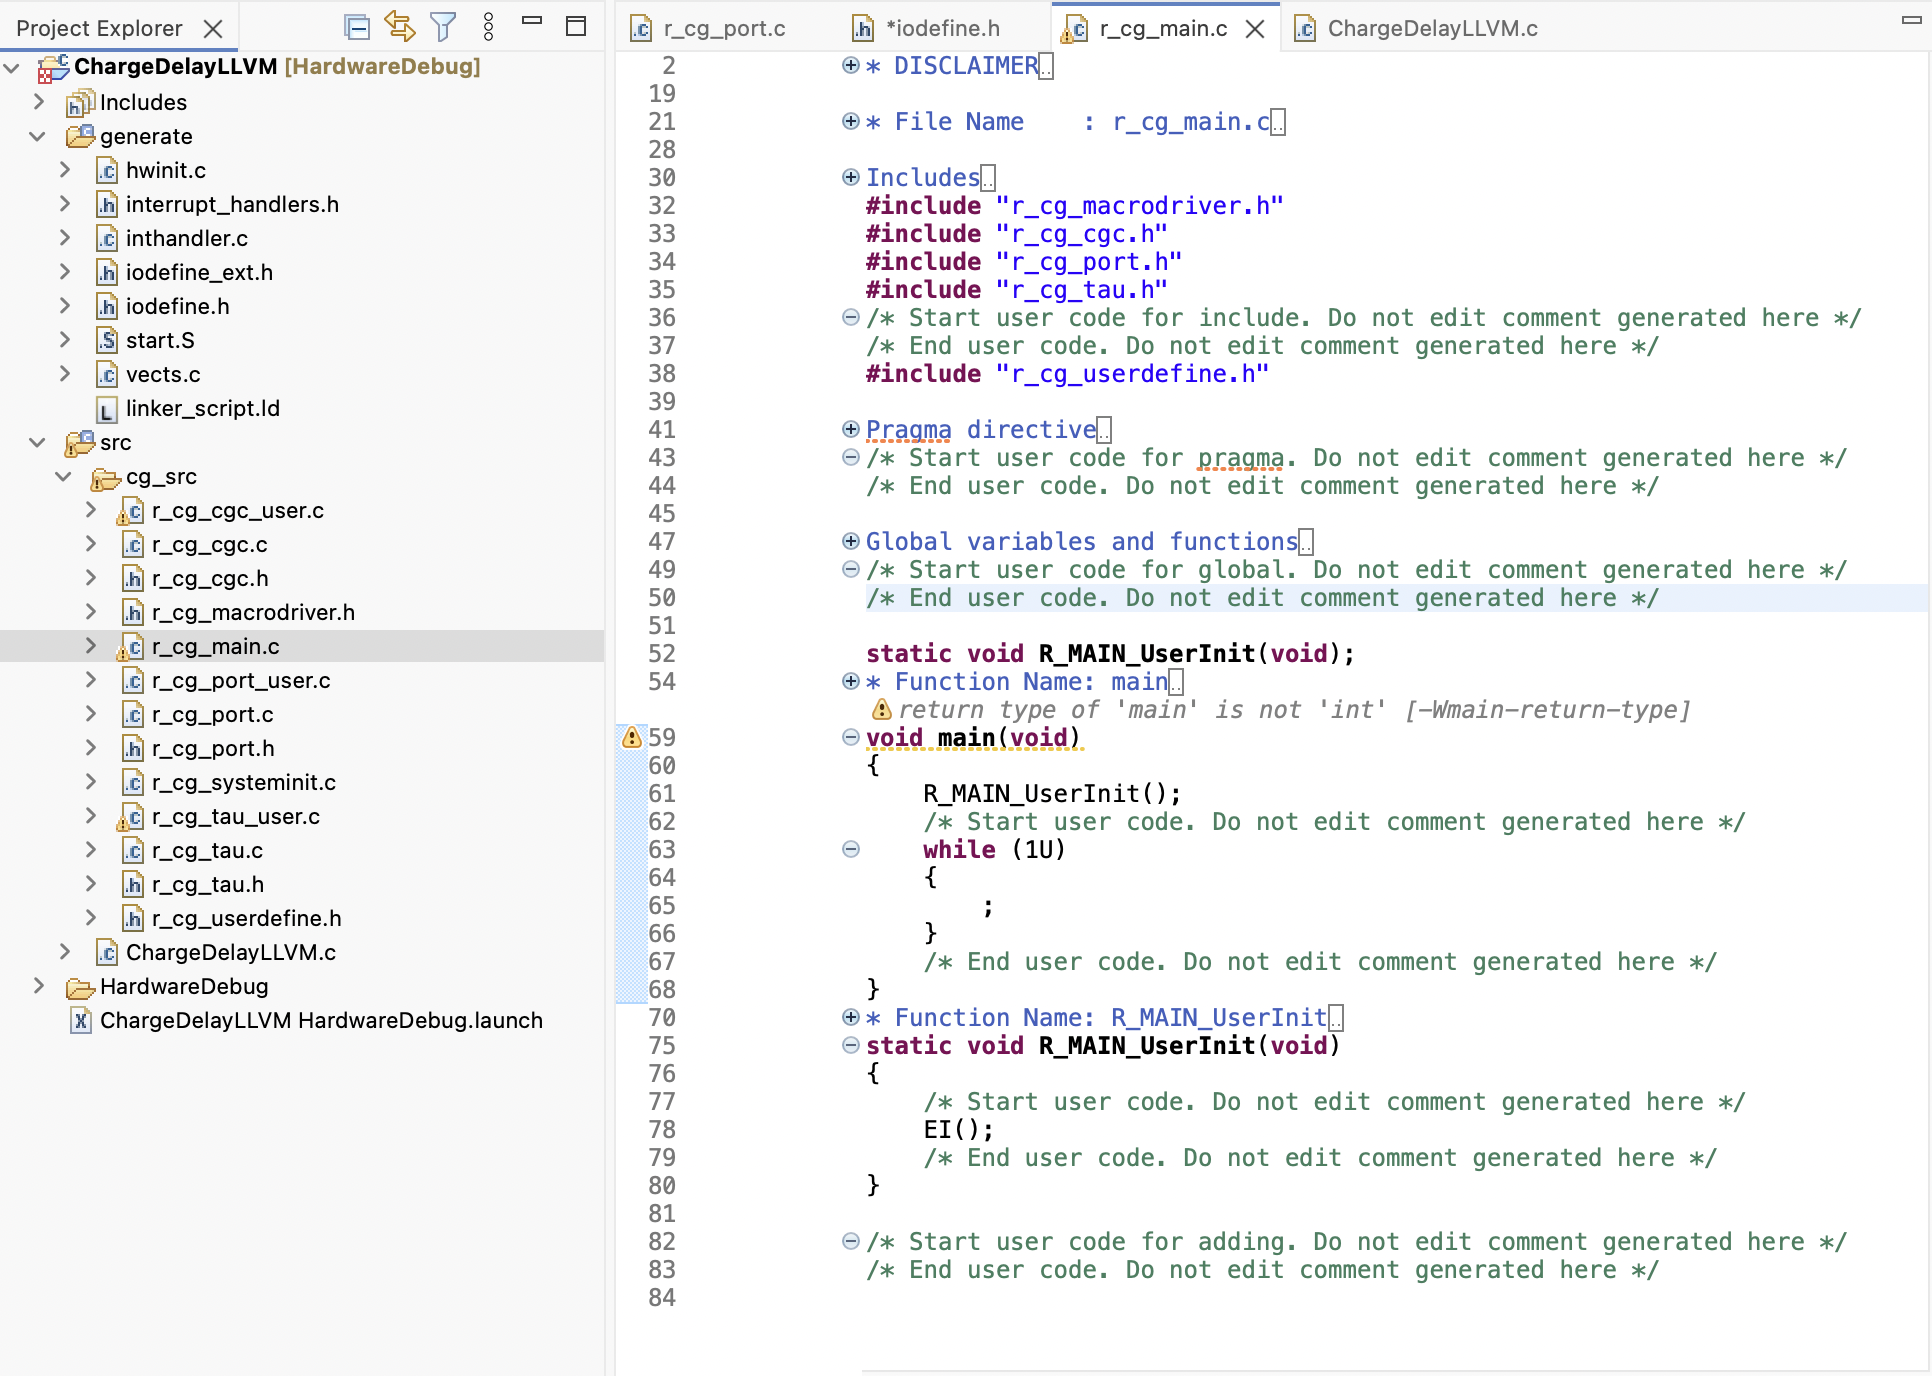Click the warning marker beside line 59
This screenshot has width=1932, height=1376.
(631, 737)
